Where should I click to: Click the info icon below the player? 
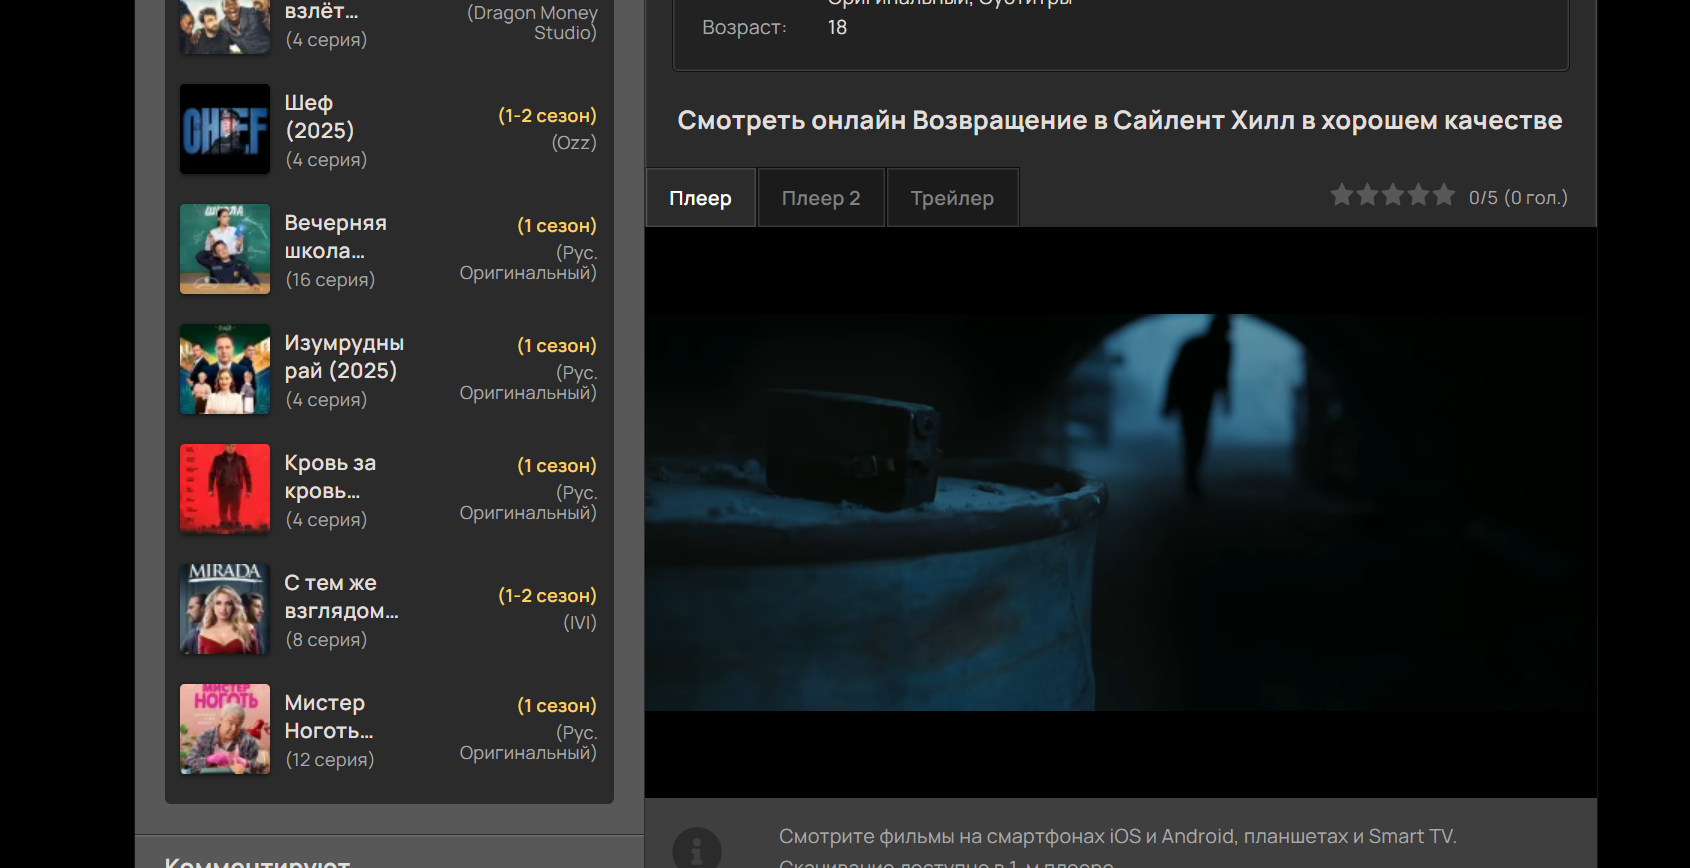697,849
